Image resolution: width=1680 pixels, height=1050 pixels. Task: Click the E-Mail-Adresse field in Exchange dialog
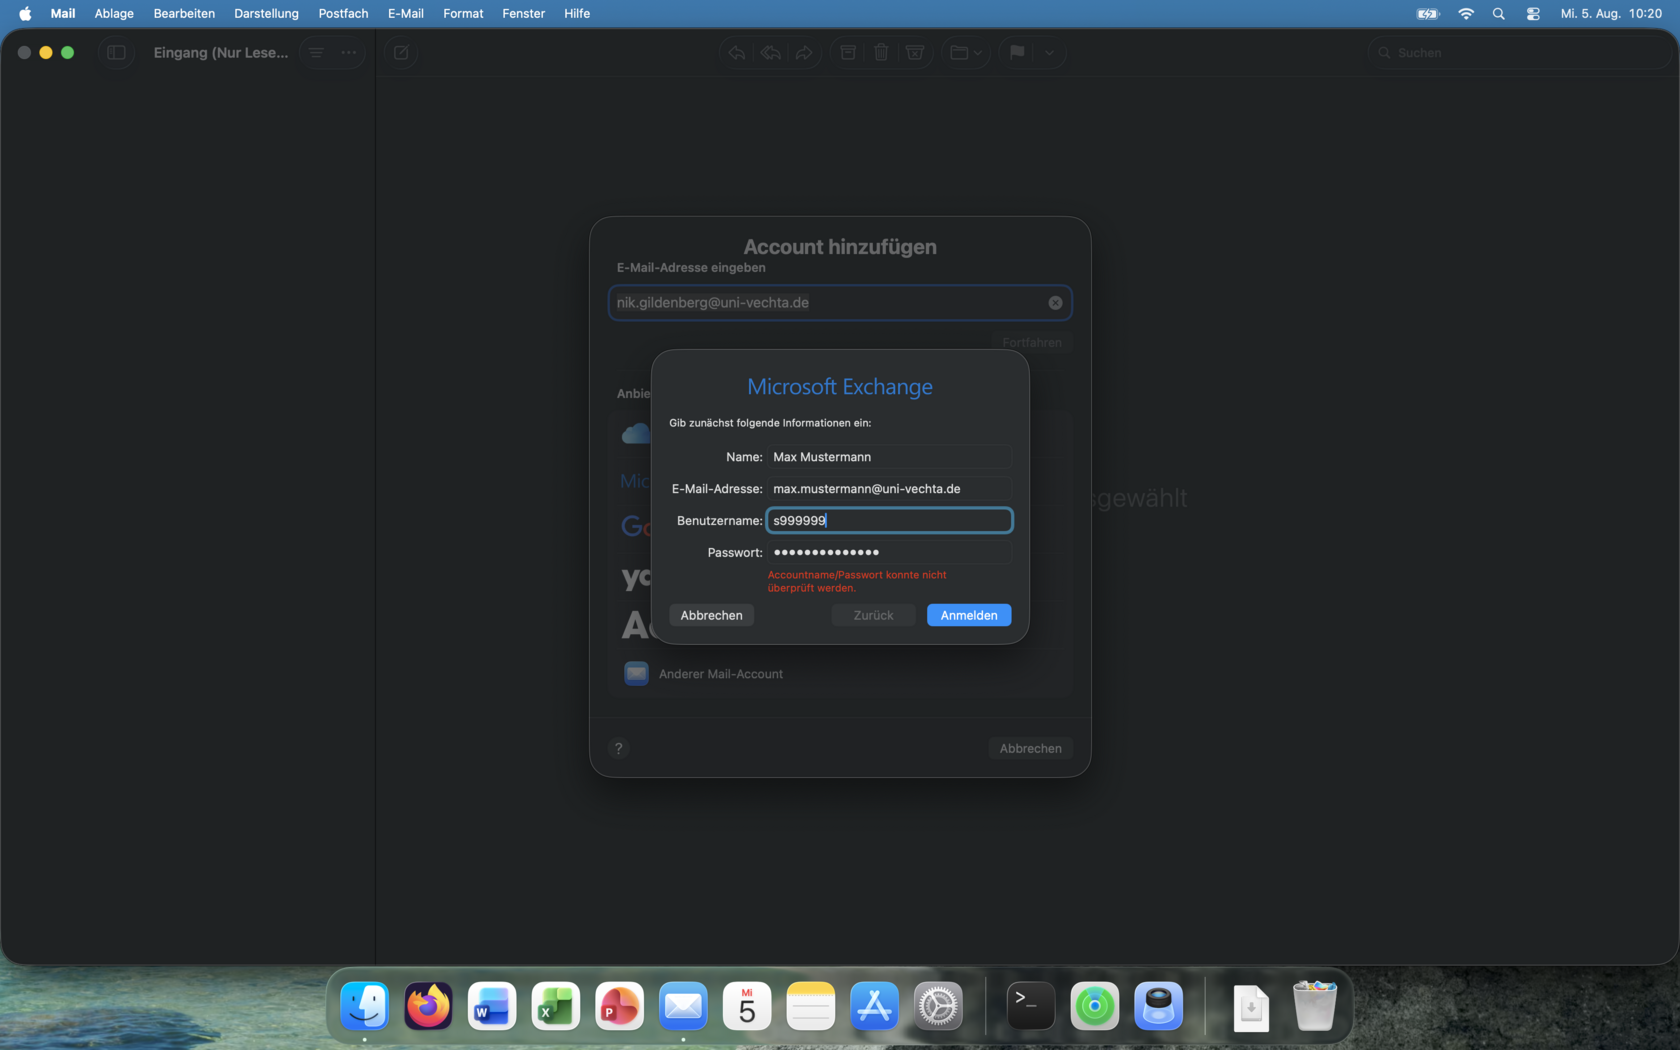pyautogui.click(x=889, y=489)
